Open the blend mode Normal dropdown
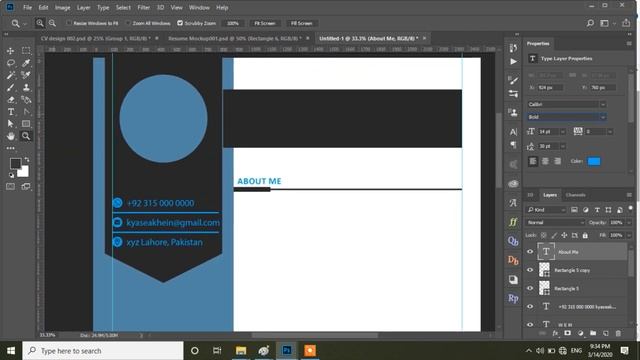 [556, 222]
